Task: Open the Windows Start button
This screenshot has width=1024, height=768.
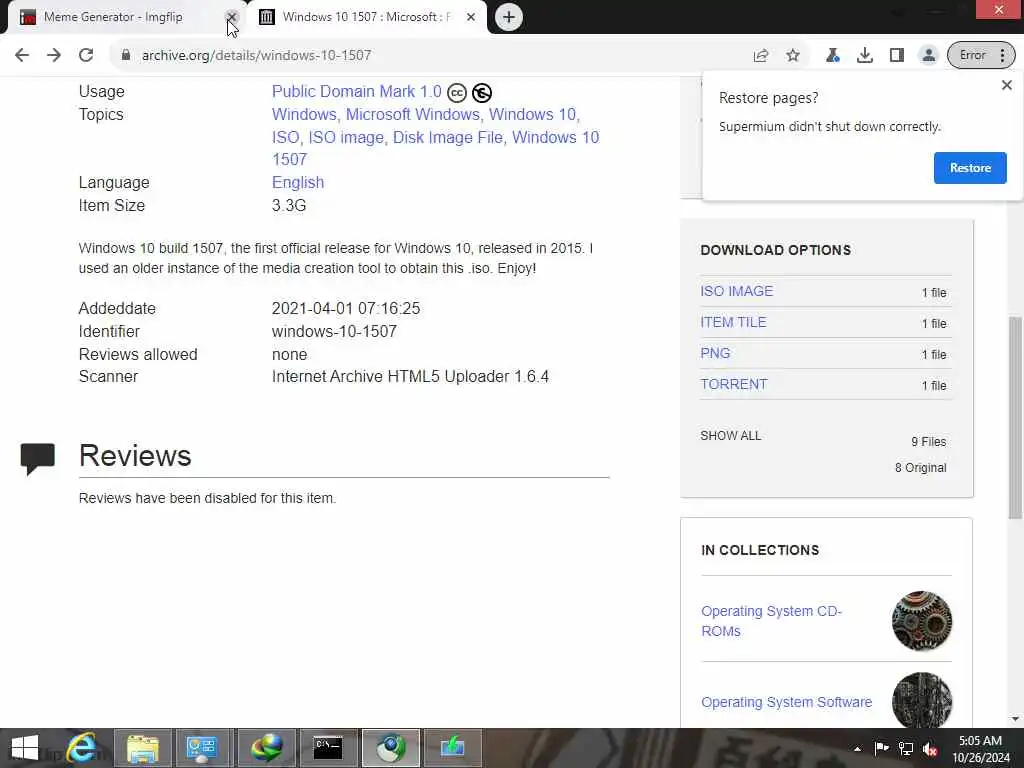Action: [x=25, y=748]
